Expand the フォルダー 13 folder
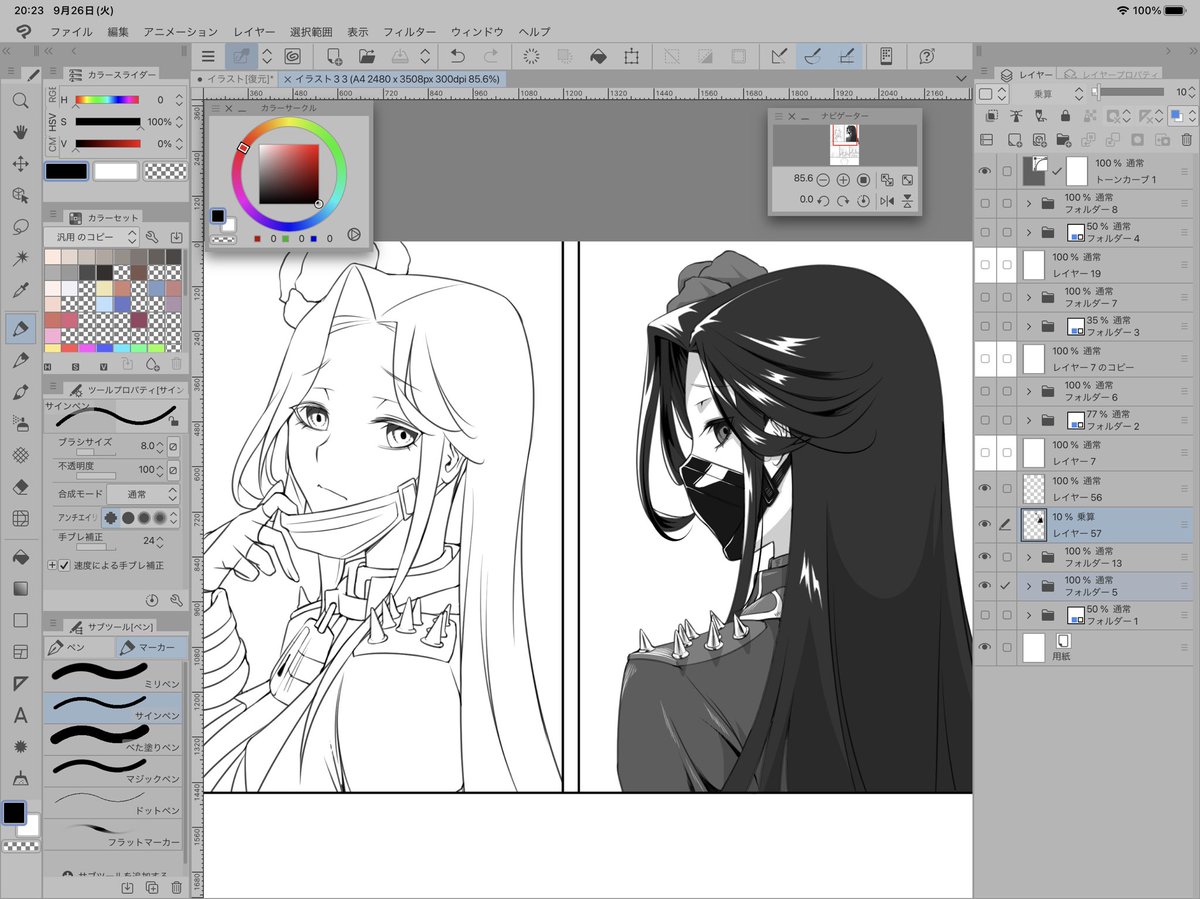The width and height of the screenshot is (1200, 899). [x=1028, y=557]
